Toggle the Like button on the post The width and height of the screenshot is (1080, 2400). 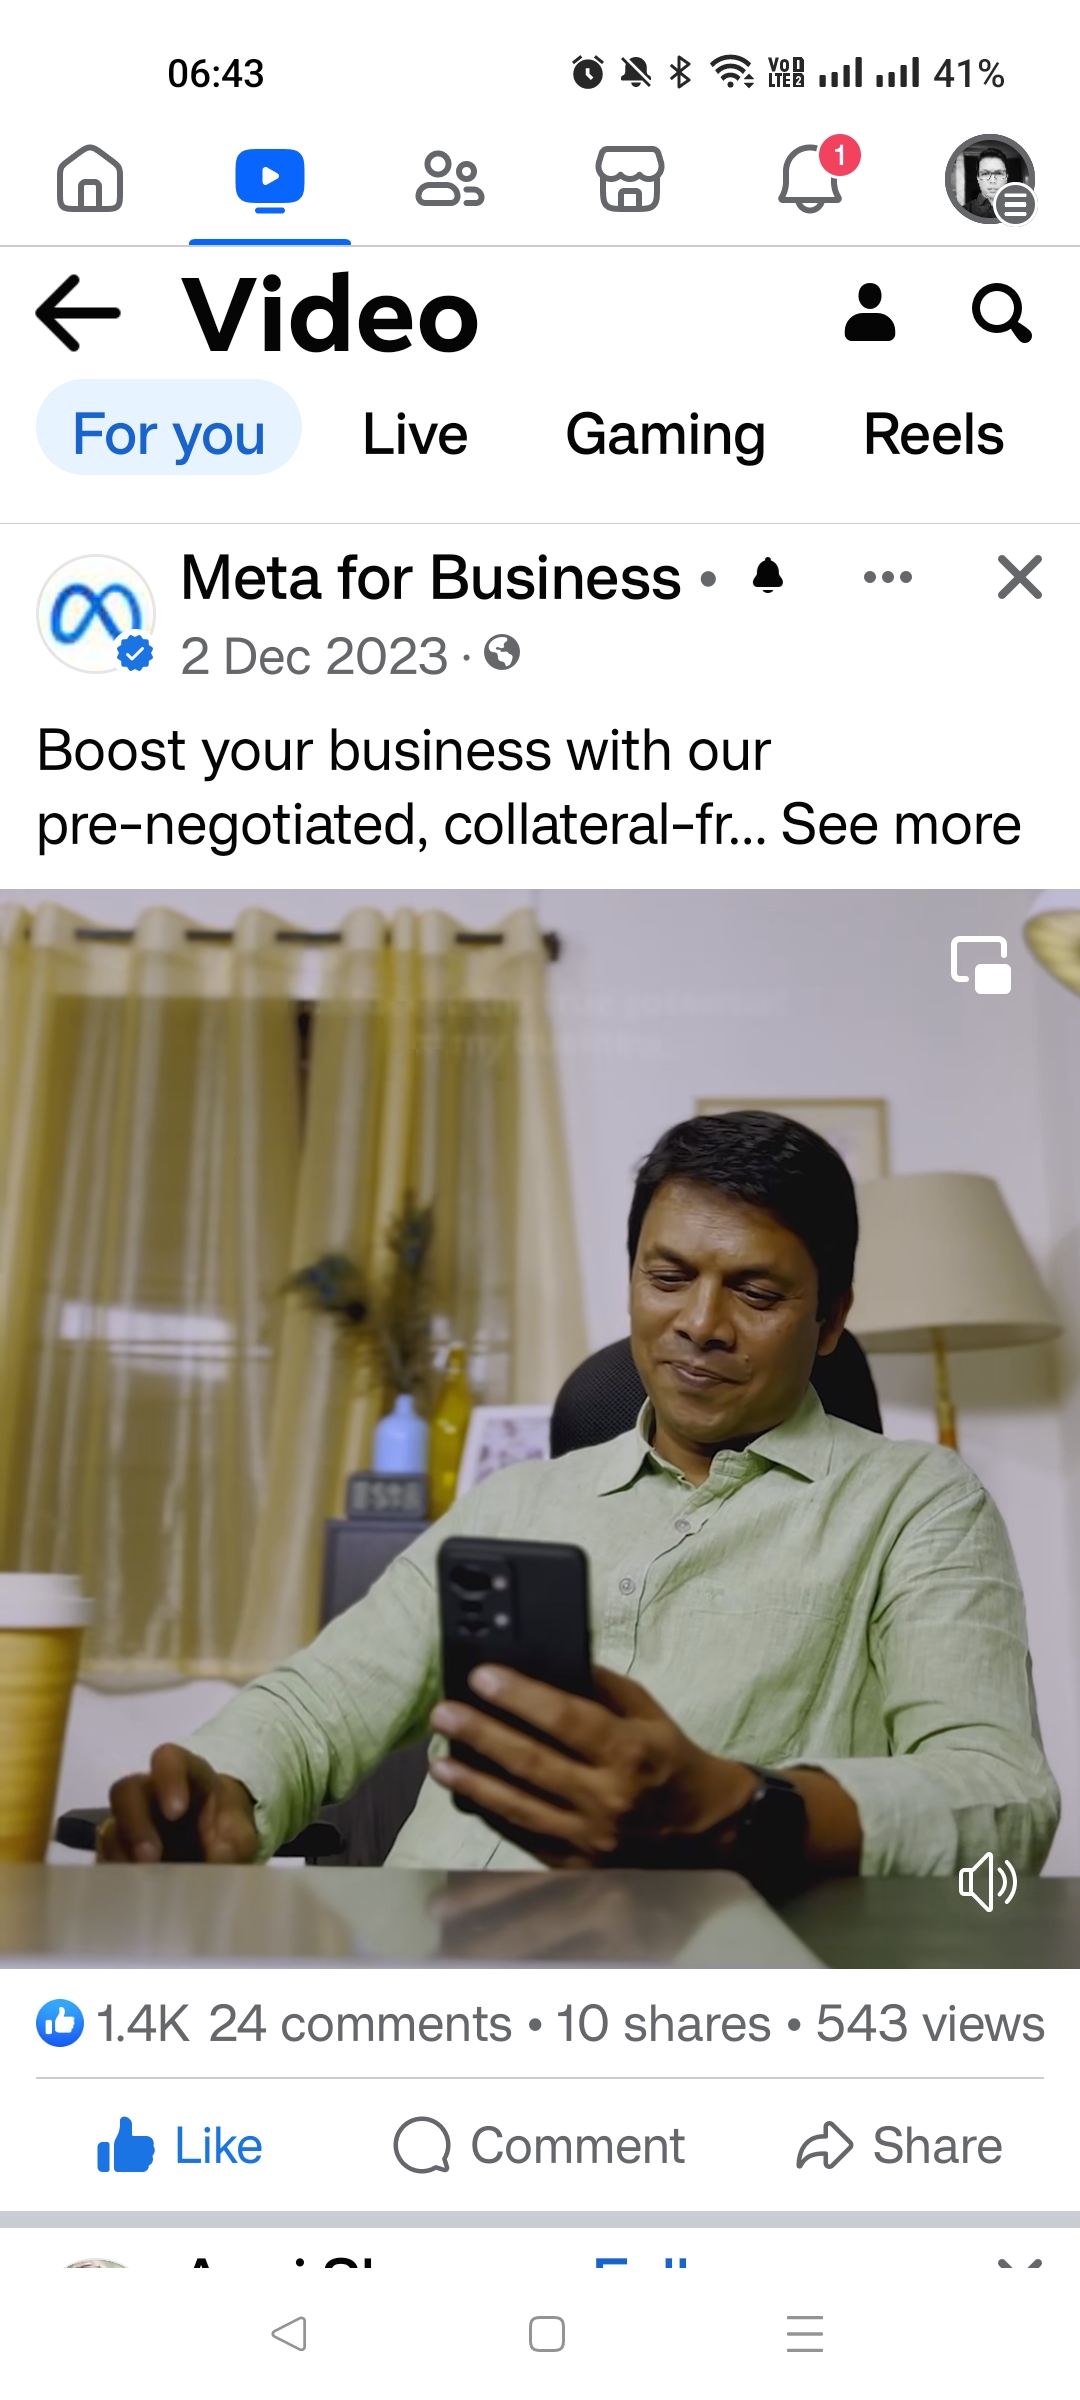click(x=180, y=2146)
